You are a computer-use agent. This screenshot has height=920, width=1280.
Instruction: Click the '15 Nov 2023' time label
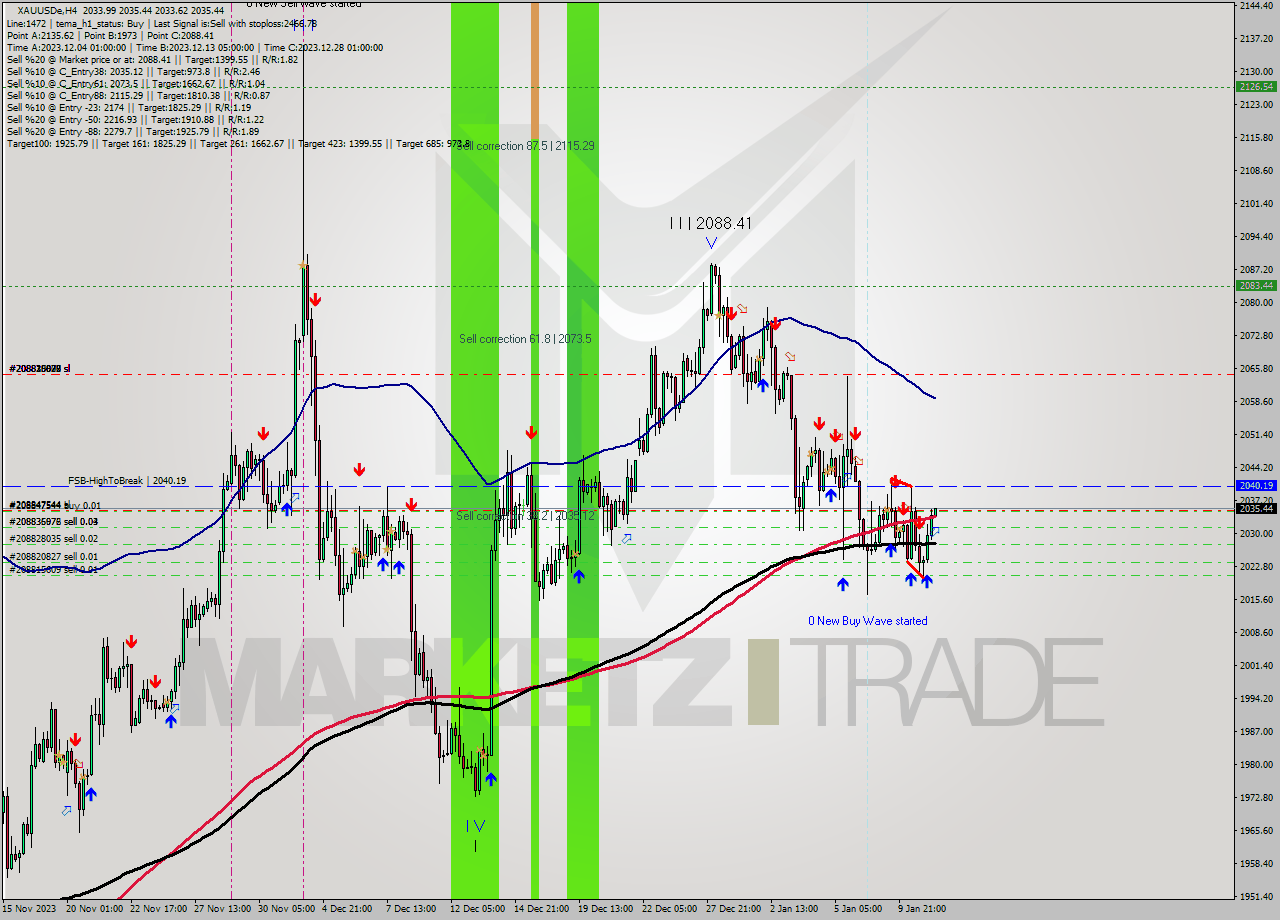(29, 909)
